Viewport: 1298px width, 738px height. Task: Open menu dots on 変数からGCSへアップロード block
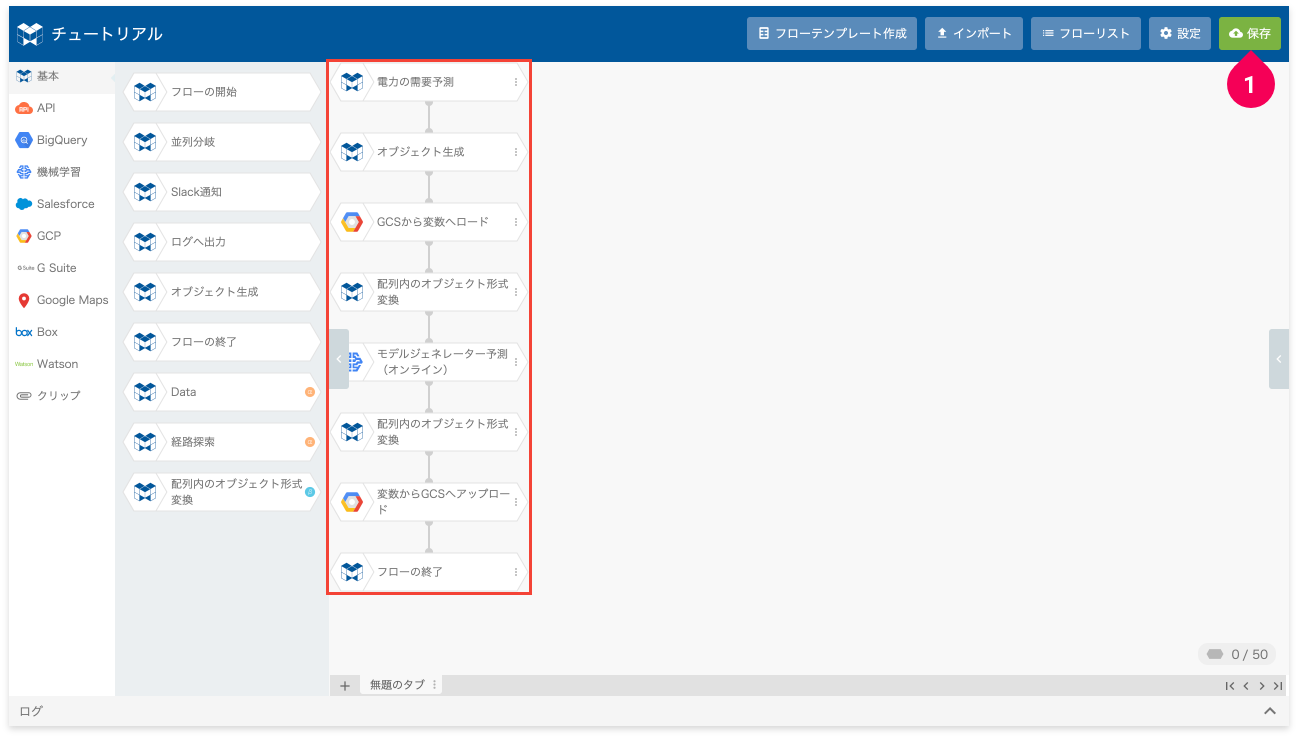tap(516, 502)
